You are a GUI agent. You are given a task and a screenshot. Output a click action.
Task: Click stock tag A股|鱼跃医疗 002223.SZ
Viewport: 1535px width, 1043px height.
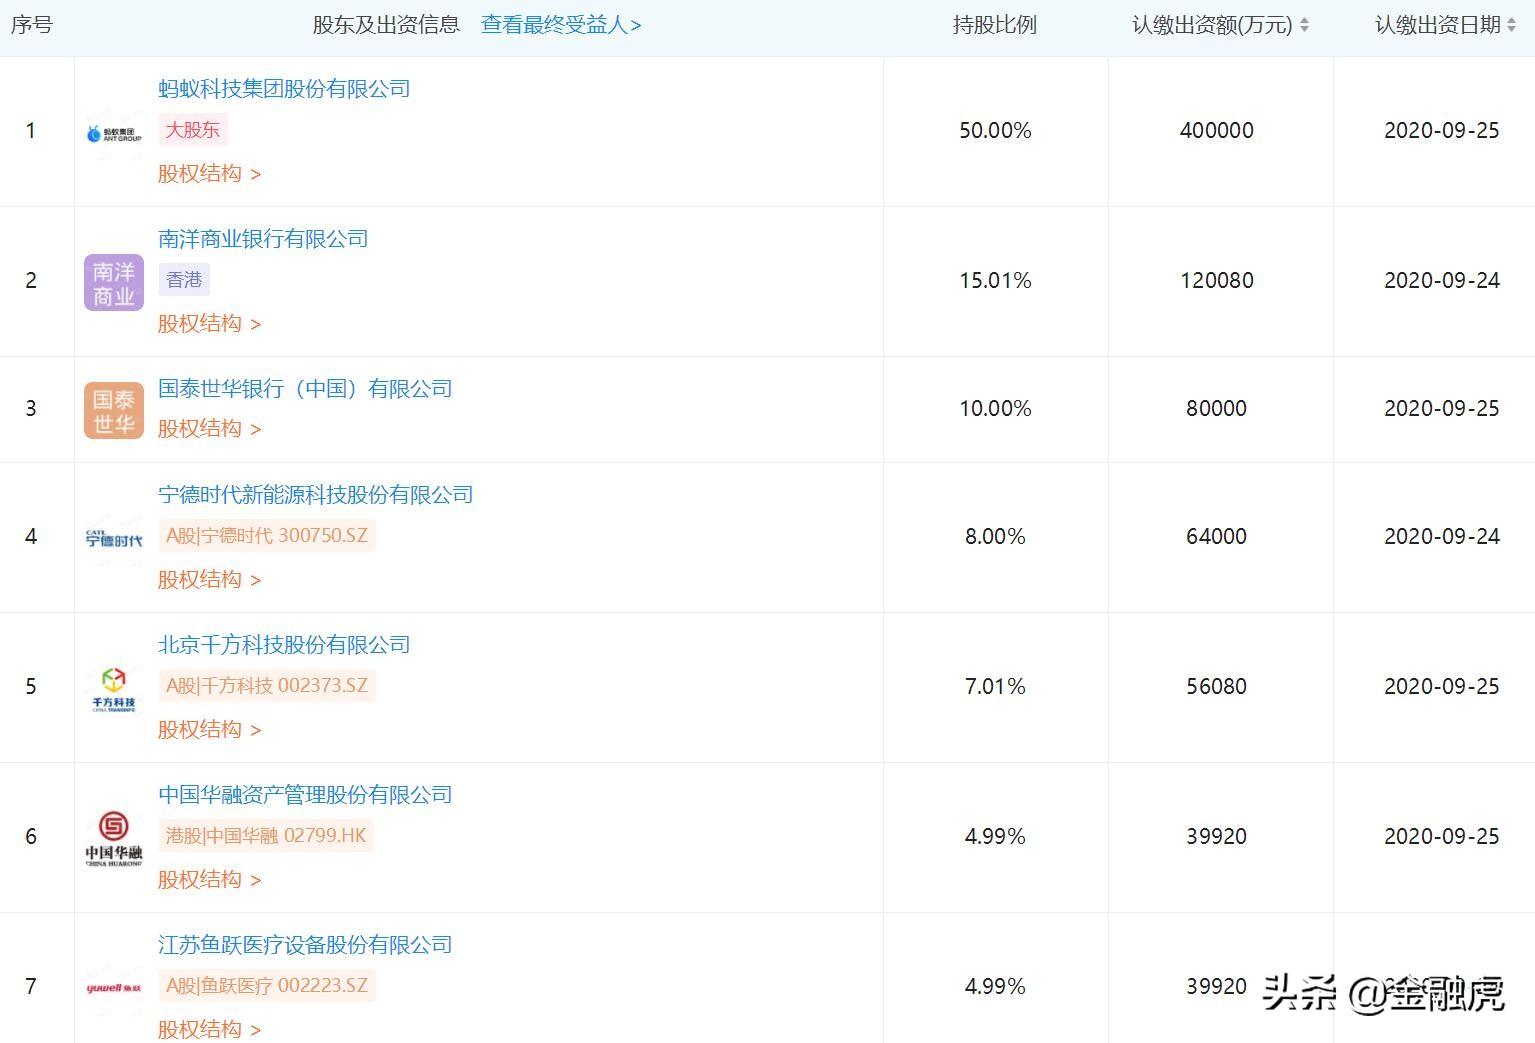[267, 986]
